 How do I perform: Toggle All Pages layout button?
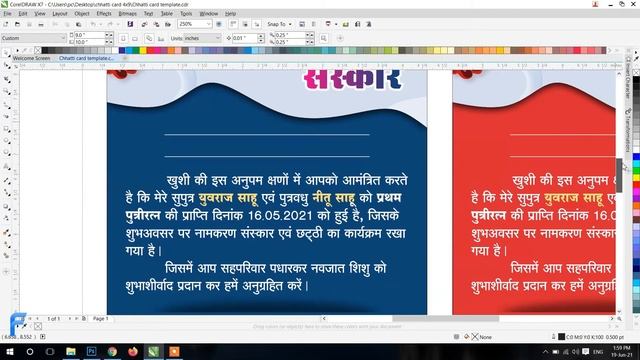tap(149, 38)
